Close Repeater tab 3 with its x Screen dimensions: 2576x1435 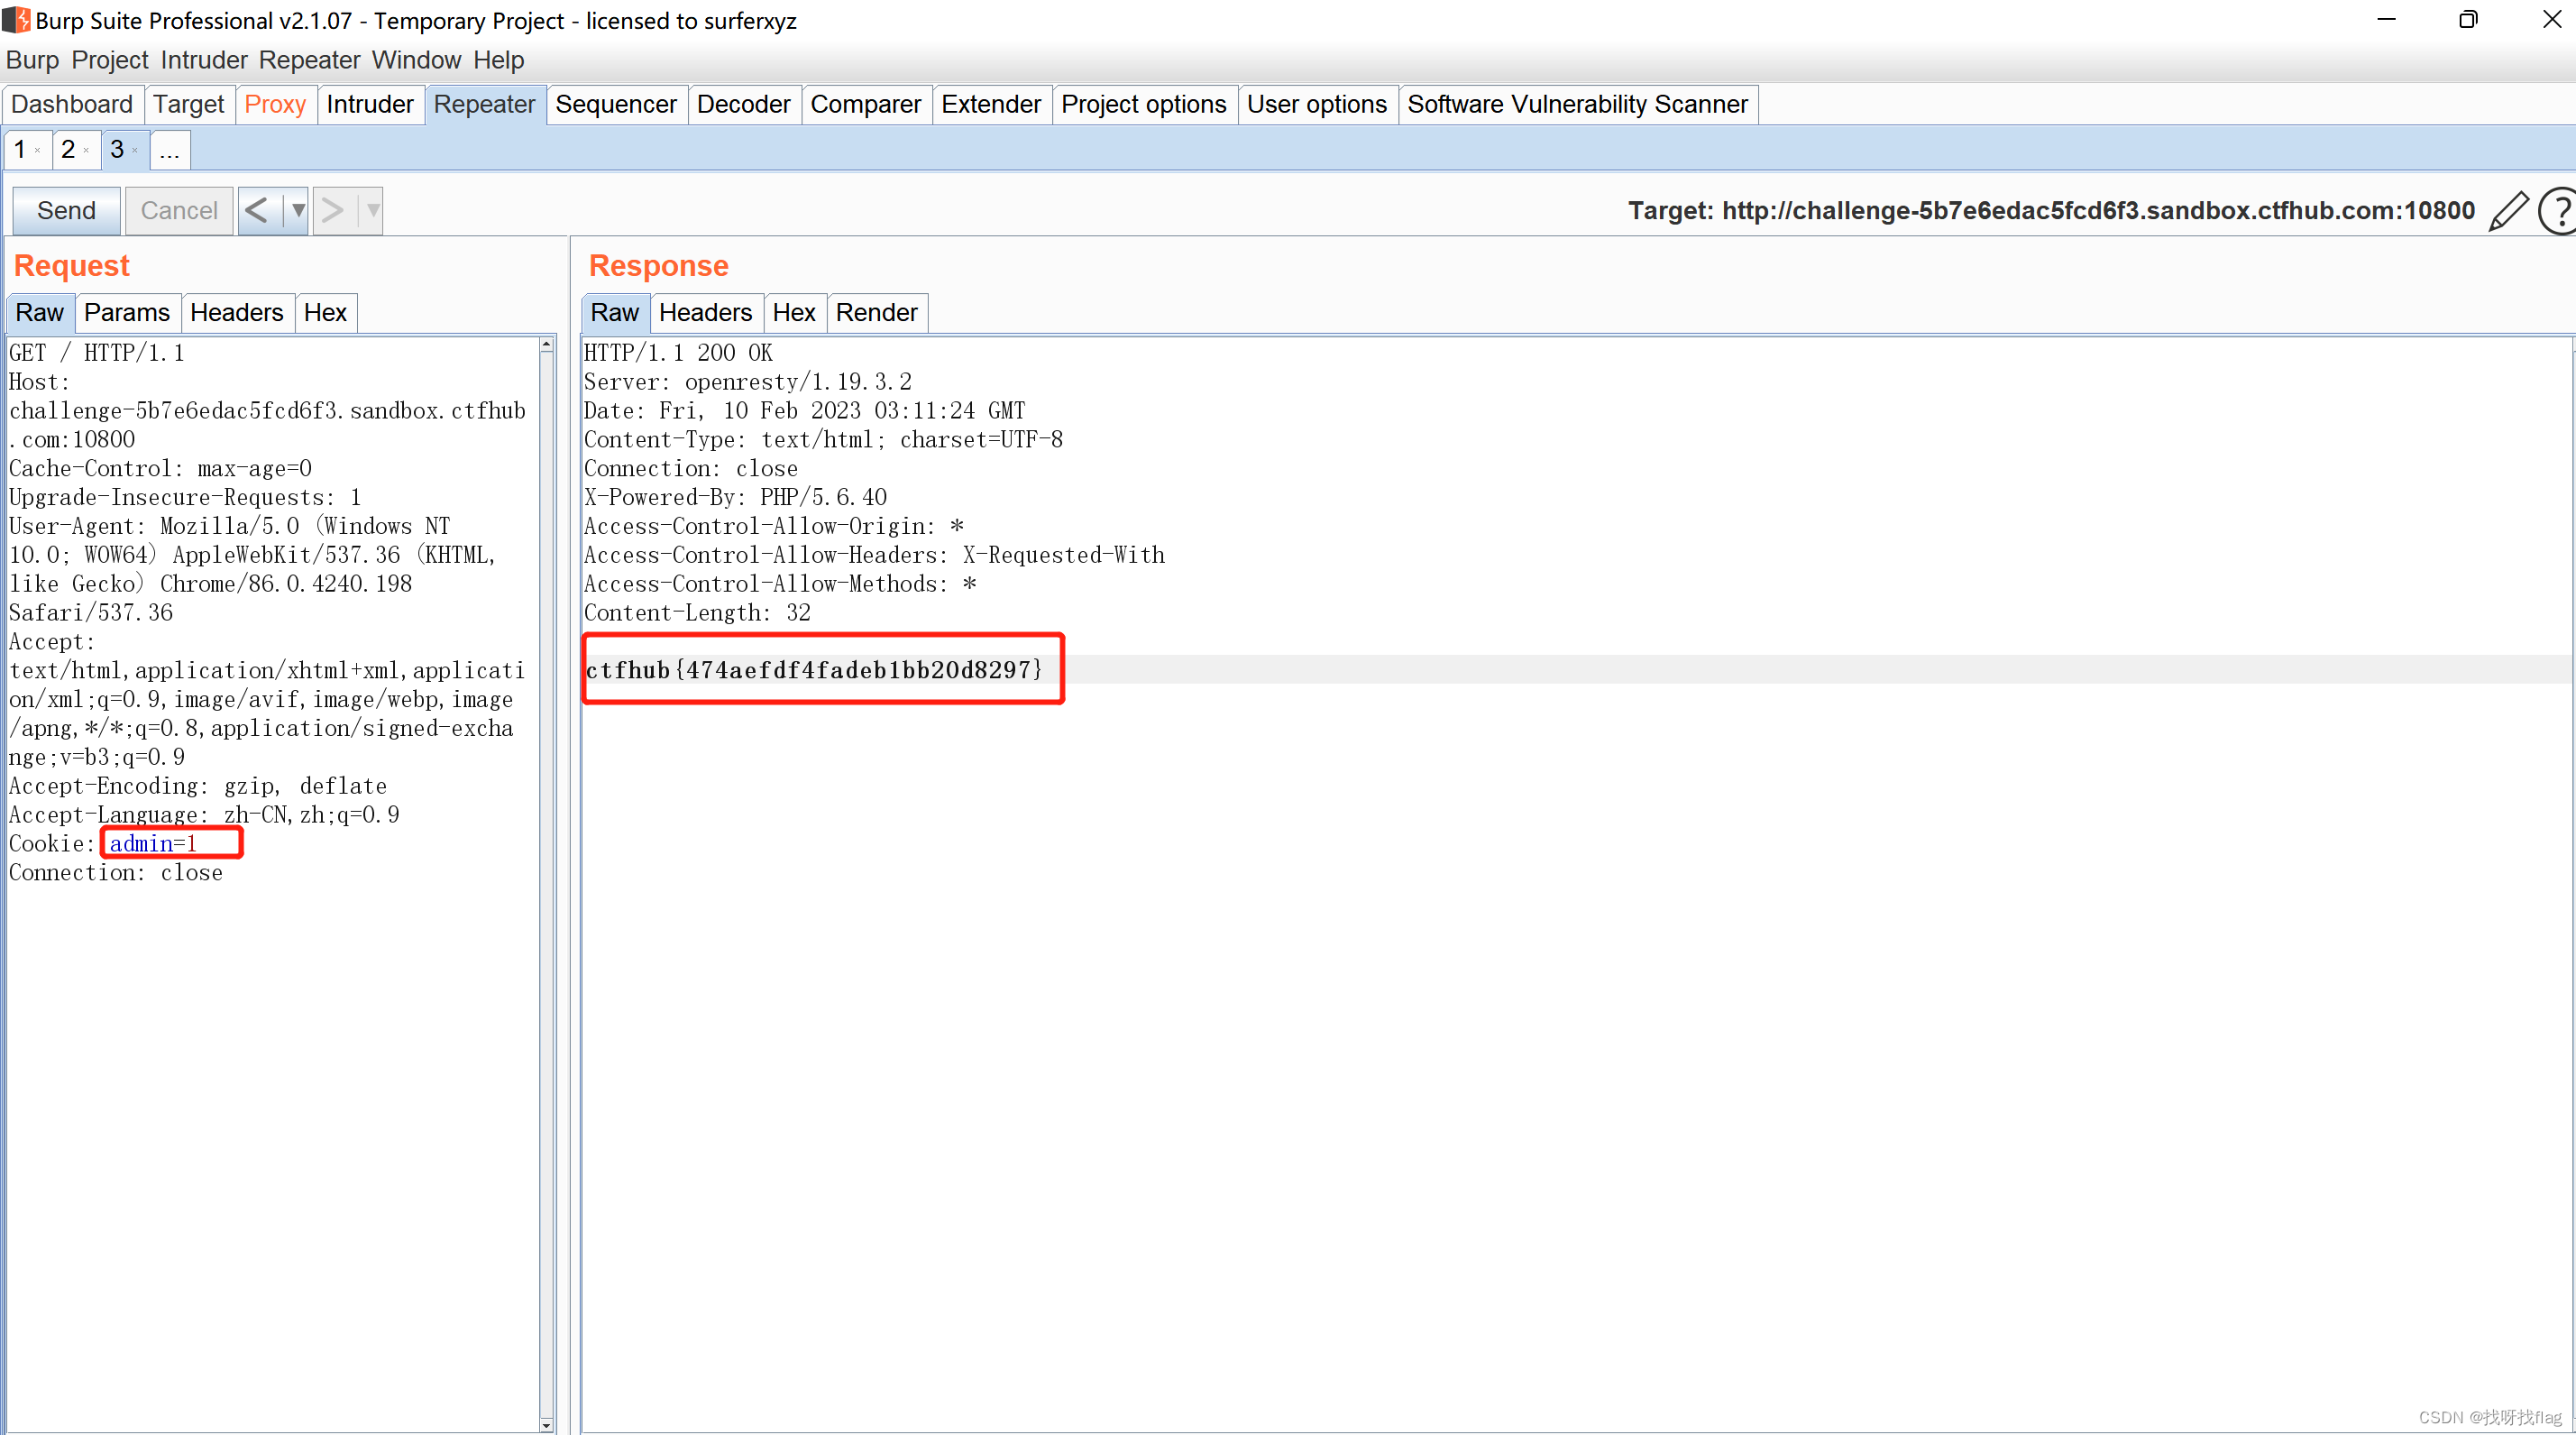coord(135,151)
